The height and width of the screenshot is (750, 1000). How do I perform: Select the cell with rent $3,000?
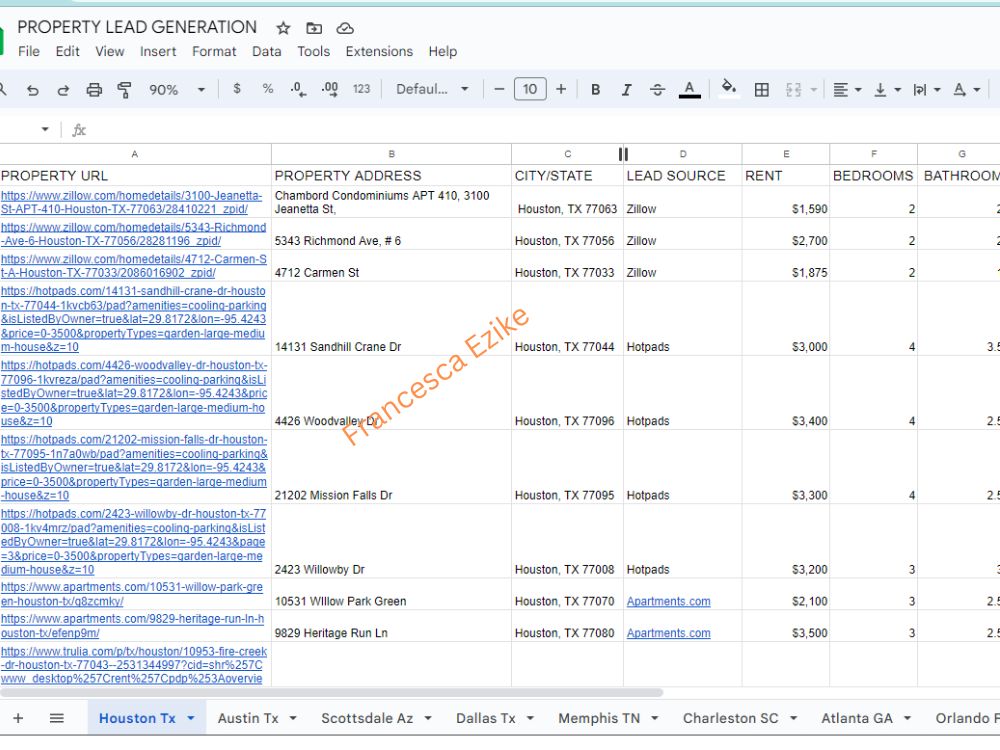pyautogui.click(x=786, y=318)
